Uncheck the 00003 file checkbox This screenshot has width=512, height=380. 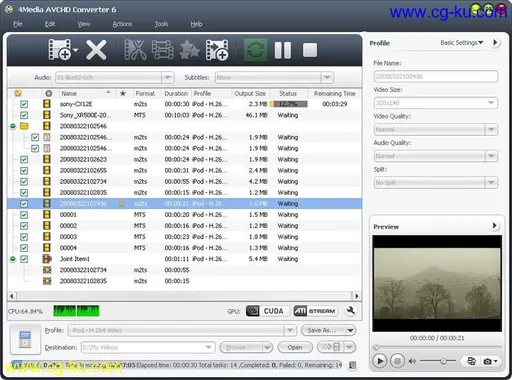24,237
